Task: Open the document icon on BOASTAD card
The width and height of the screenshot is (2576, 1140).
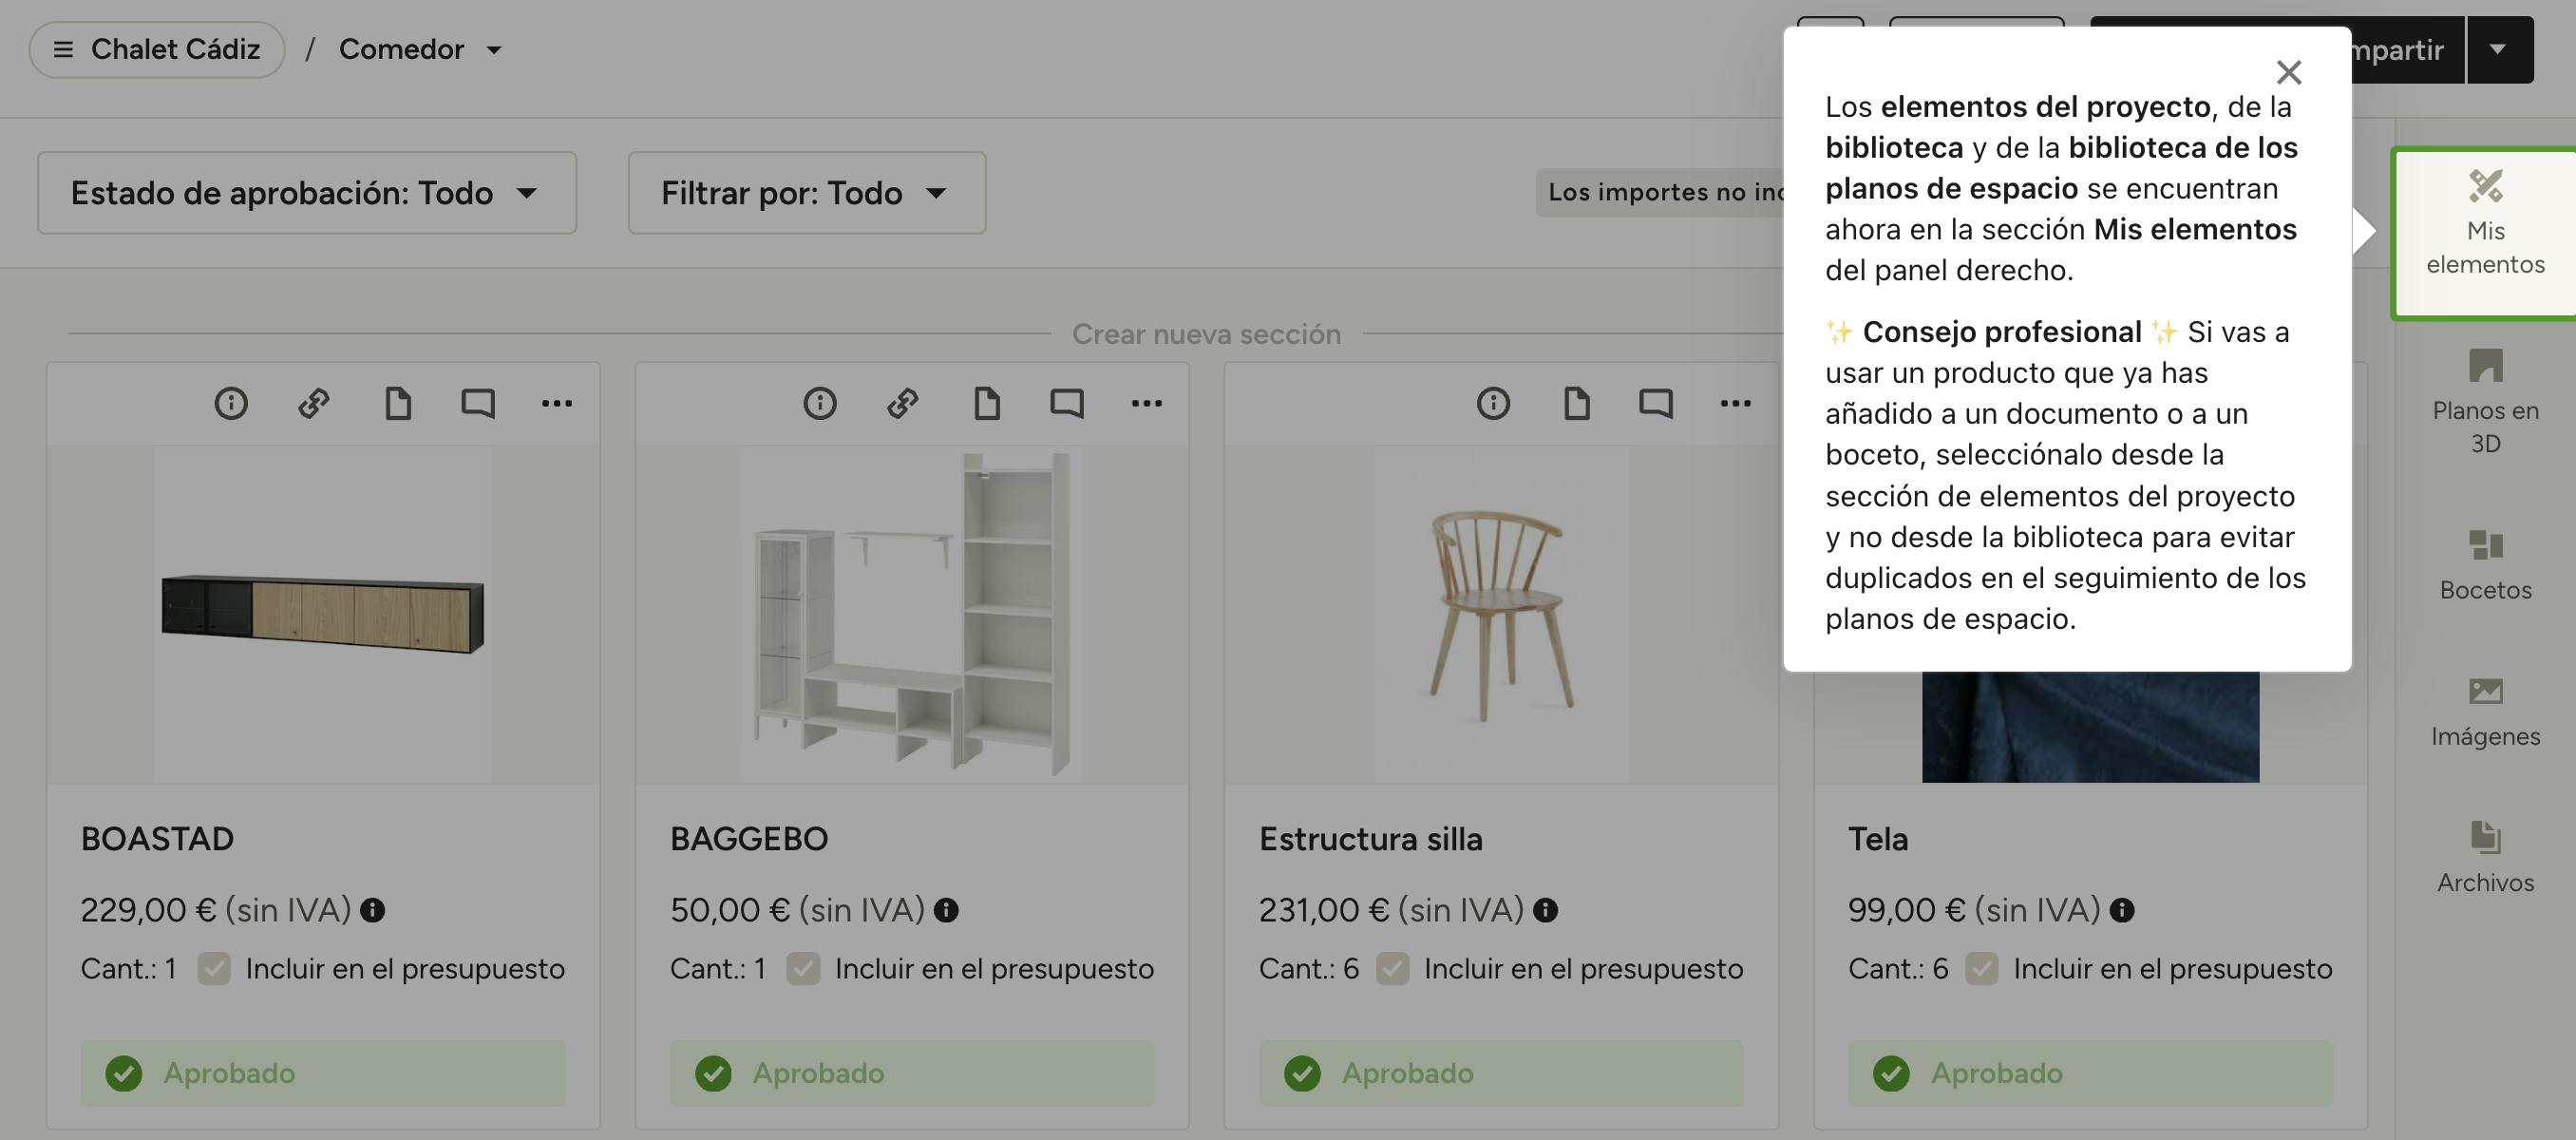Action: pos(398,403)
